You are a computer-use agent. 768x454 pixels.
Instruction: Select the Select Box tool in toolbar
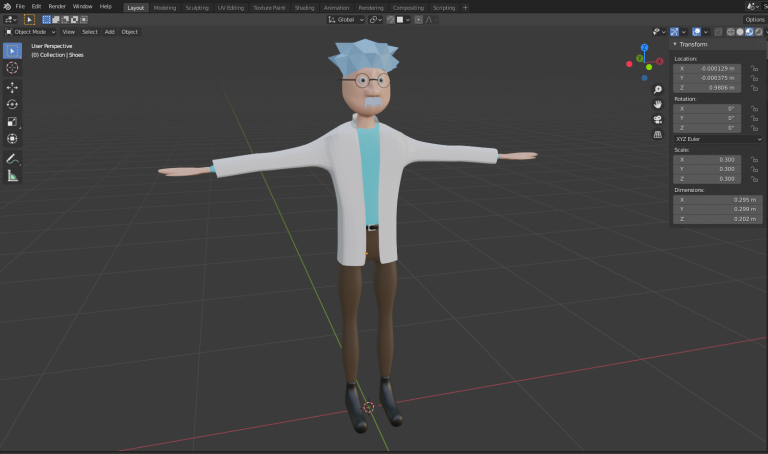pos(12,51)
